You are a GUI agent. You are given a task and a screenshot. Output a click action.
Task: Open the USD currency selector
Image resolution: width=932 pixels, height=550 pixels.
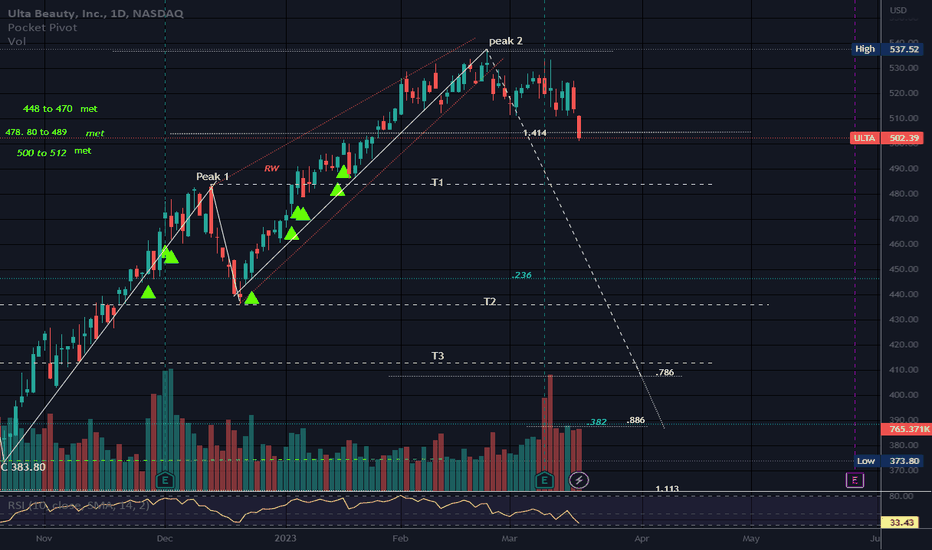tap(898, 10)
